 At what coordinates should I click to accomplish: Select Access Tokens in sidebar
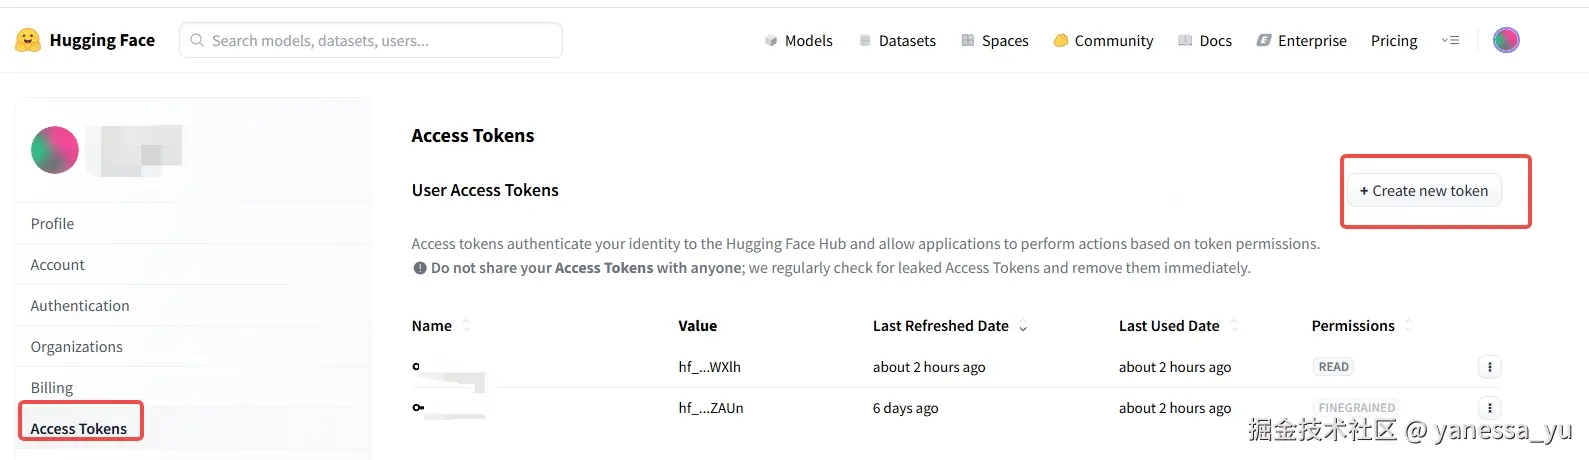(x=79, y=429)
